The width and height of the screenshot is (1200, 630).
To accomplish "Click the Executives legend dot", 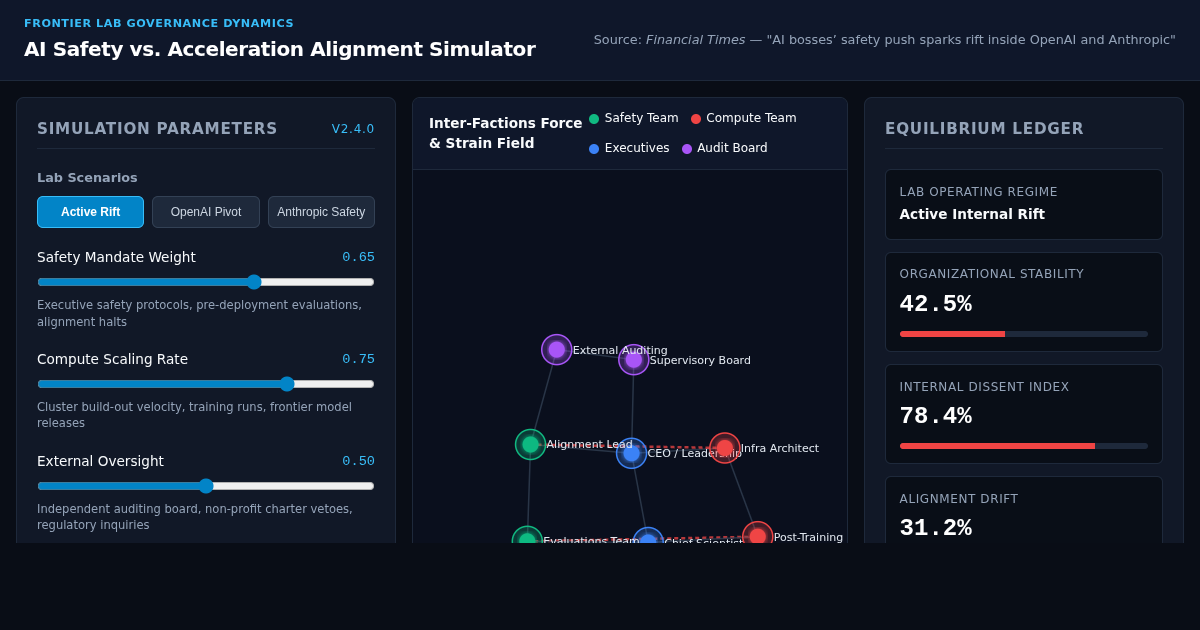I will (x=594, y=149).
